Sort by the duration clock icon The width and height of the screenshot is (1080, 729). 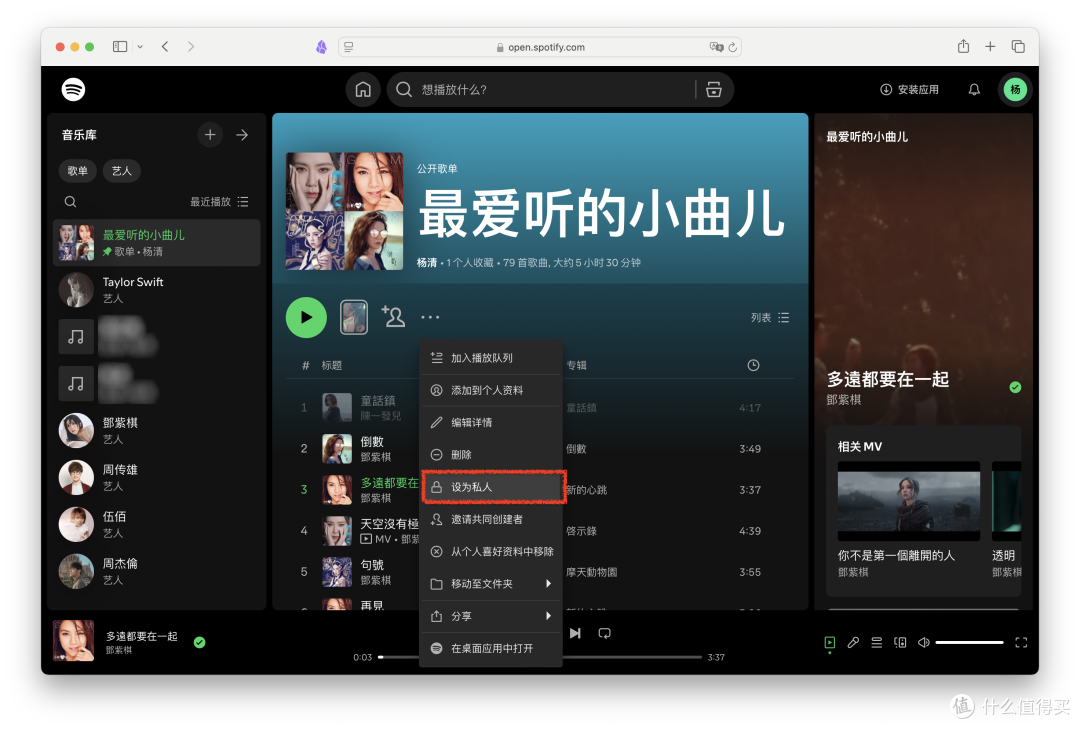(754, 365)
